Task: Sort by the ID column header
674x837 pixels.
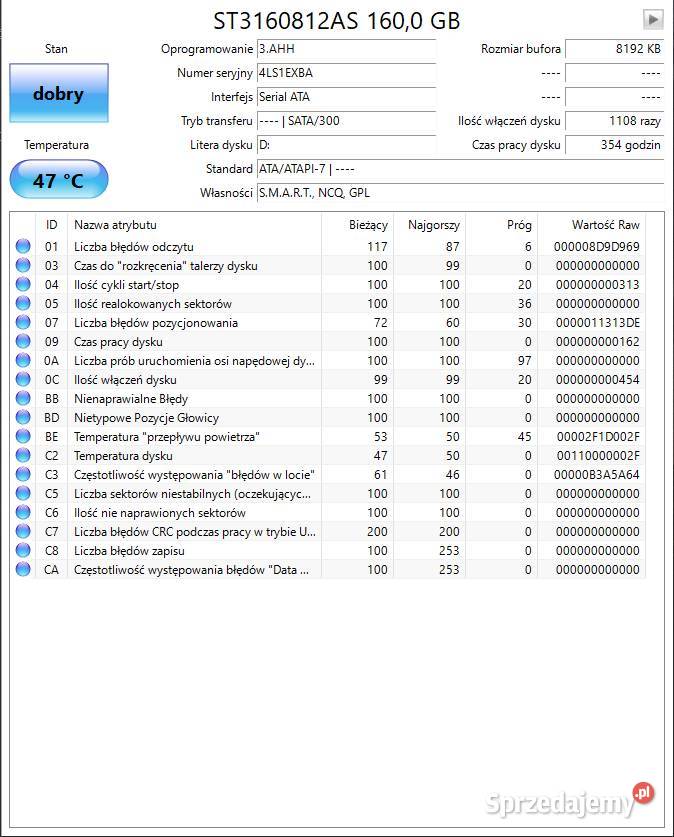Action: click(51, 225)
